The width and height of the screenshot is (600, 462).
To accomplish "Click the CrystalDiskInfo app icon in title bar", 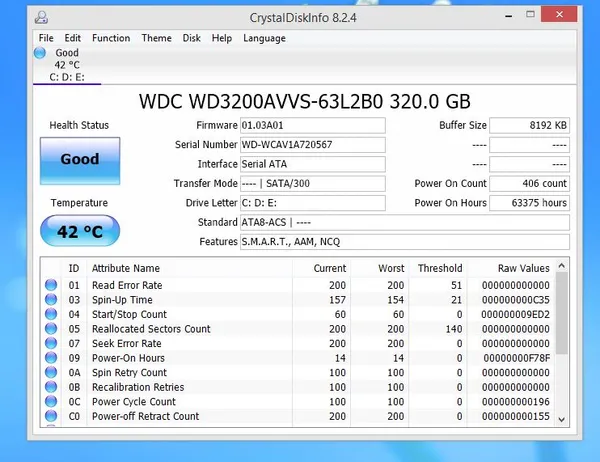I will [x=41, y=17].
